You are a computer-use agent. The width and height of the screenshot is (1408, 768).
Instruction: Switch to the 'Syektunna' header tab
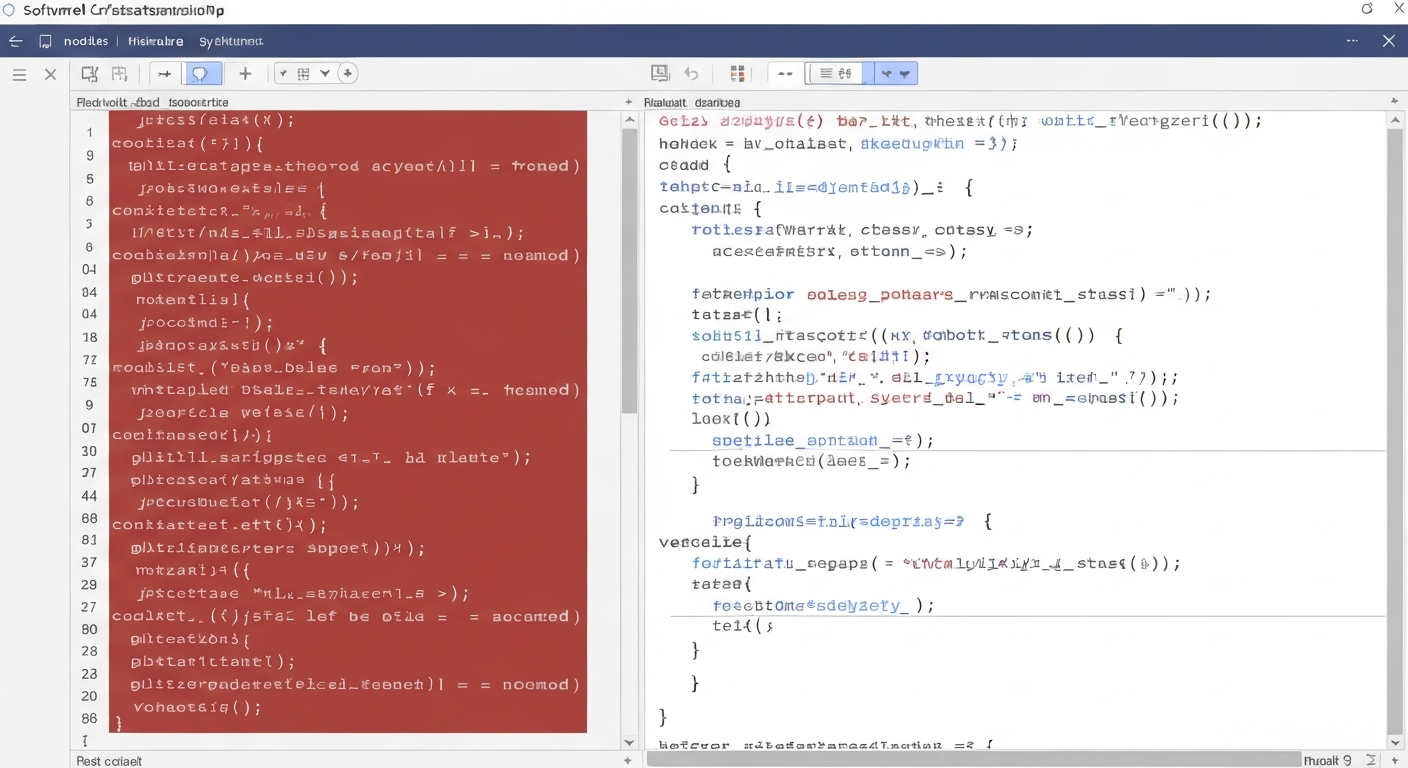(x=231, y=42)
